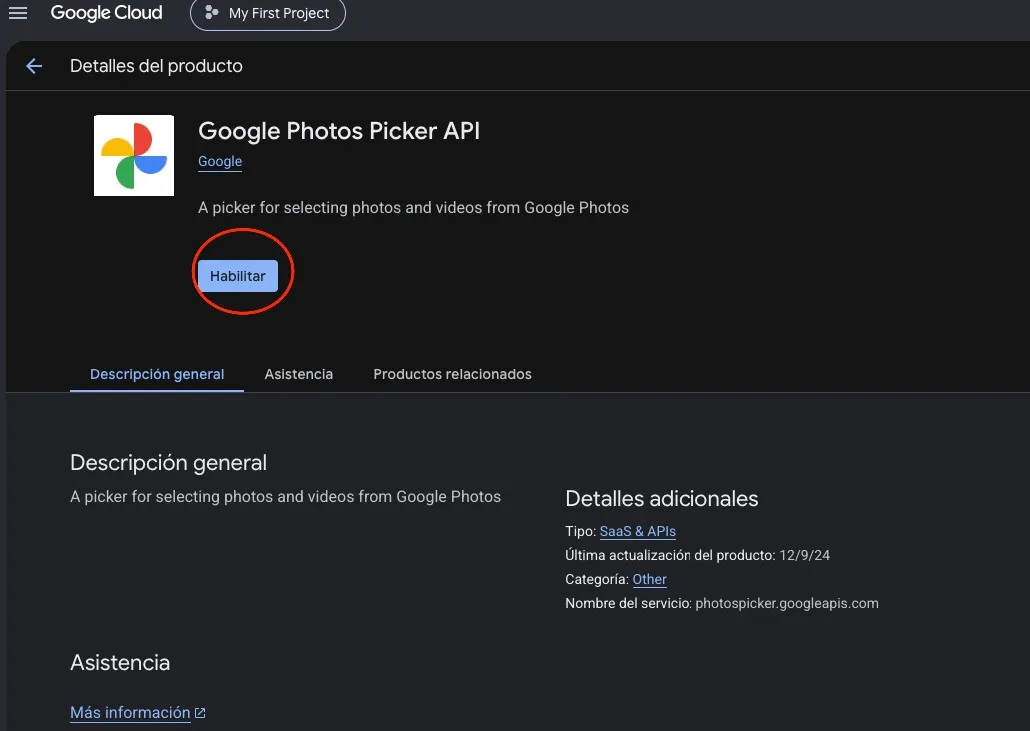
Task: Click the Google Photos Picker API title
Action: coord(339,131)
